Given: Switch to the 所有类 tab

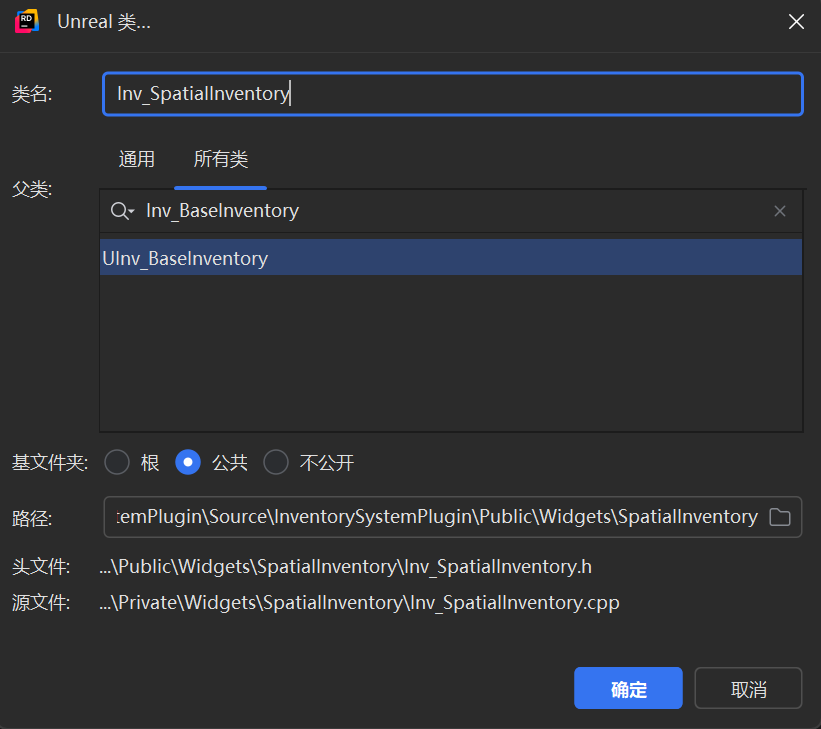Looking at the screenshot, I should 220,159.
